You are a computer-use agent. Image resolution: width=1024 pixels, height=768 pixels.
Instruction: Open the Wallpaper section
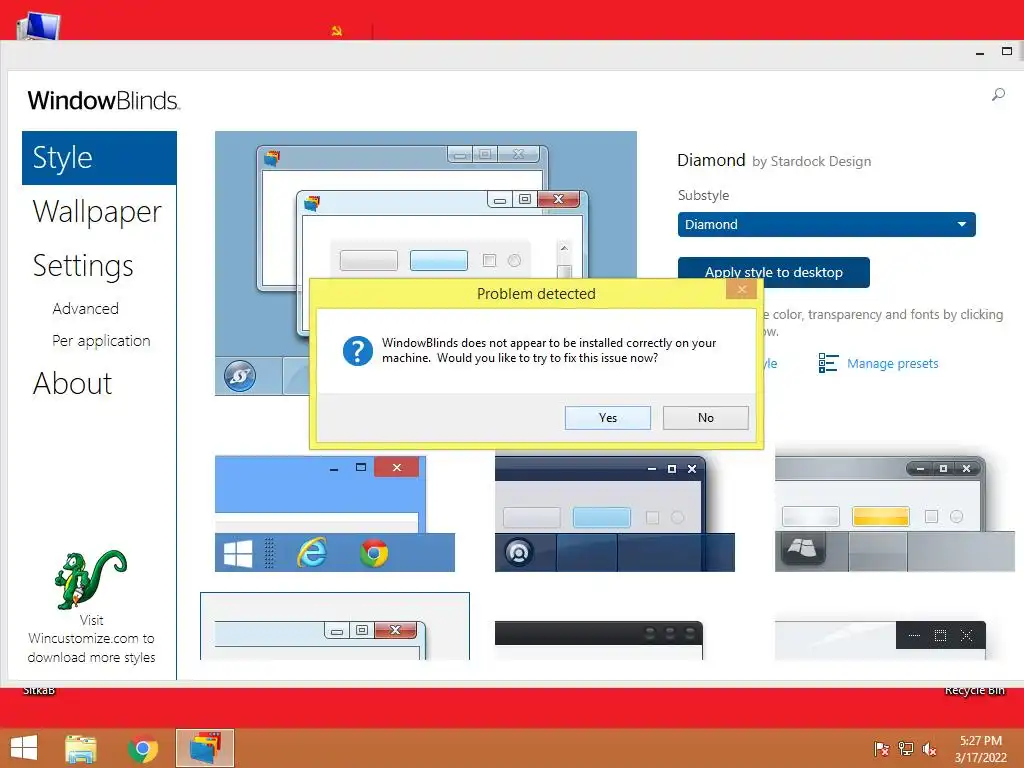coord(97,212)
